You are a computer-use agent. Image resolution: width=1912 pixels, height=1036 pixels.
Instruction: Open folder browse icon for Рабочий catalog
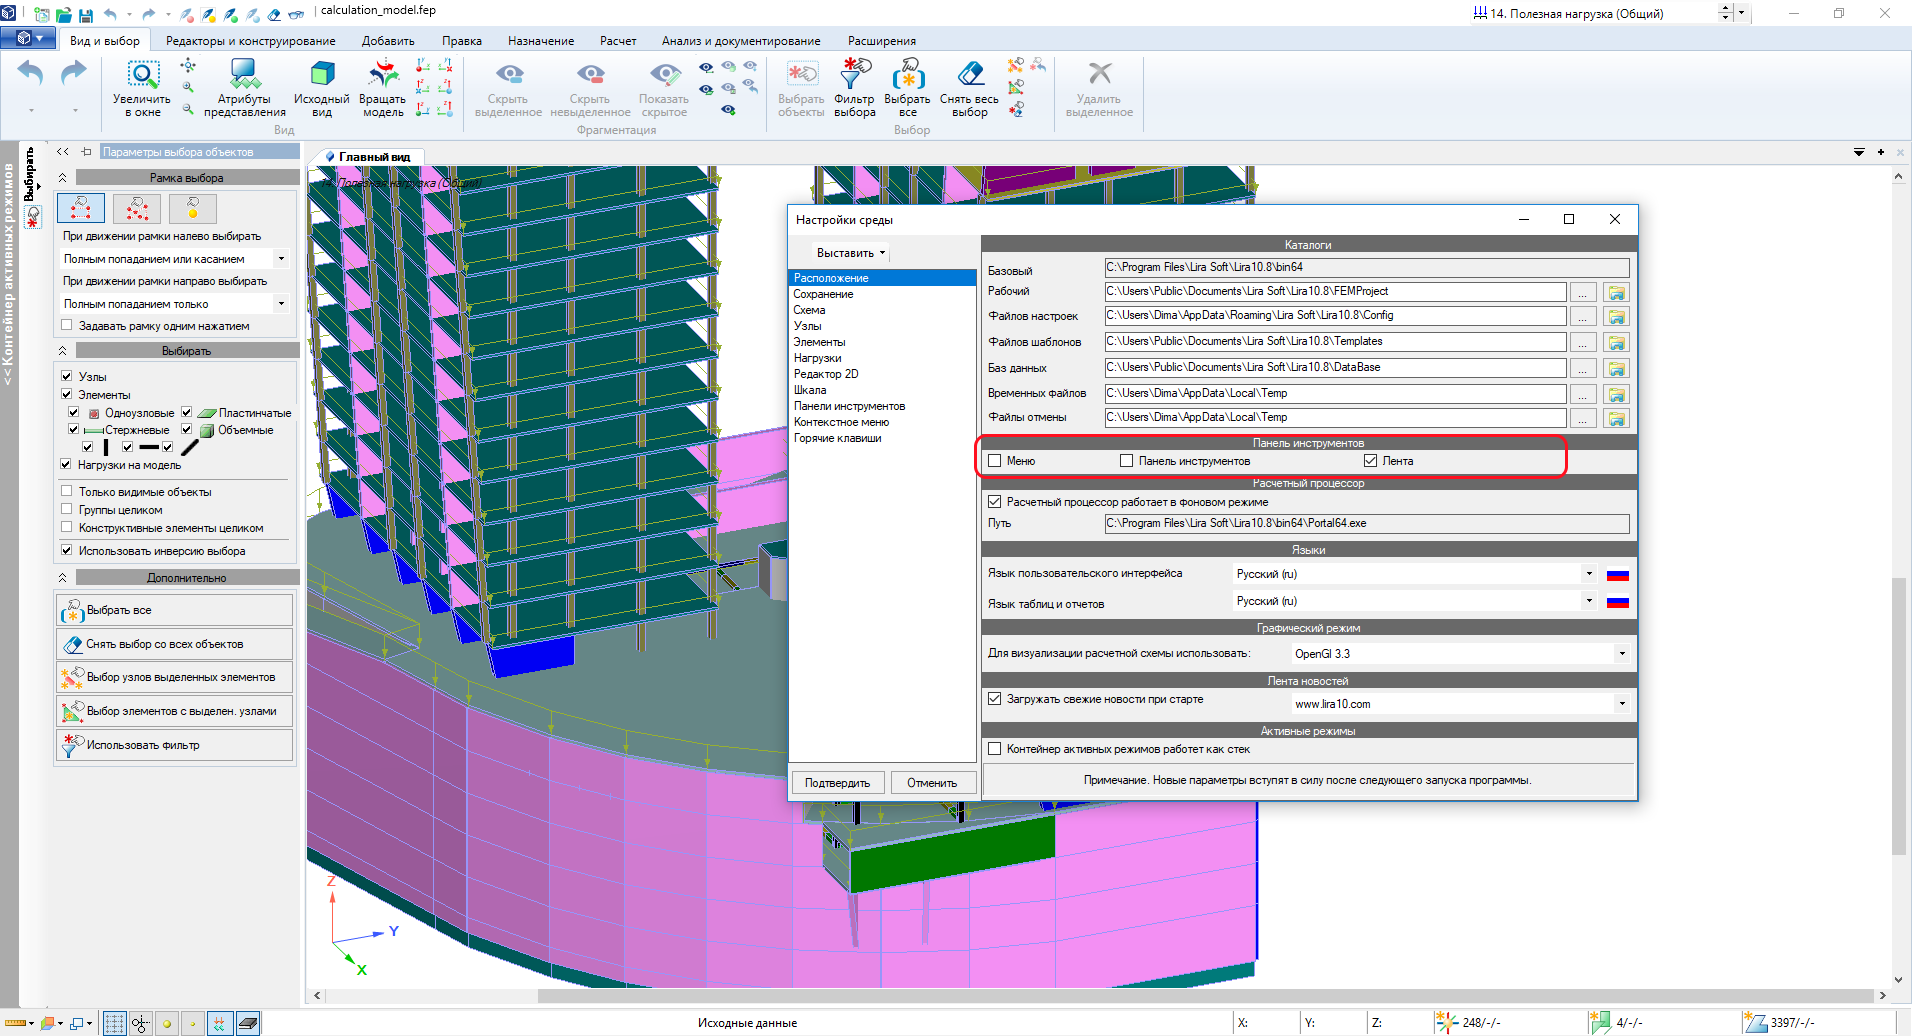point(1616,292)
